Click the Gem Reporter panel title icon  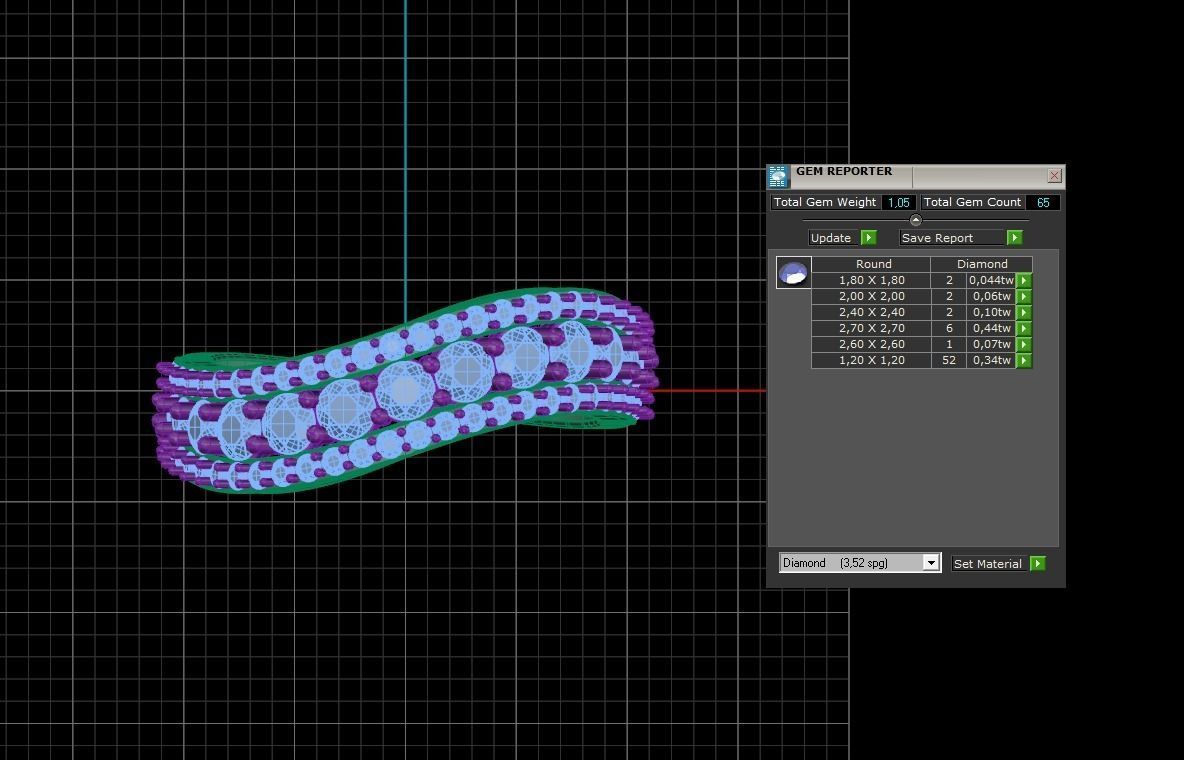point(778,176)
